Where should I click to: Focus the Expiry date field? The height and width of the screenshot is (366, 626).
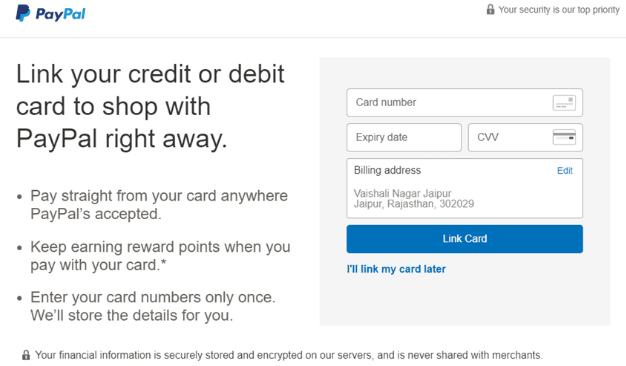point(404,137)
